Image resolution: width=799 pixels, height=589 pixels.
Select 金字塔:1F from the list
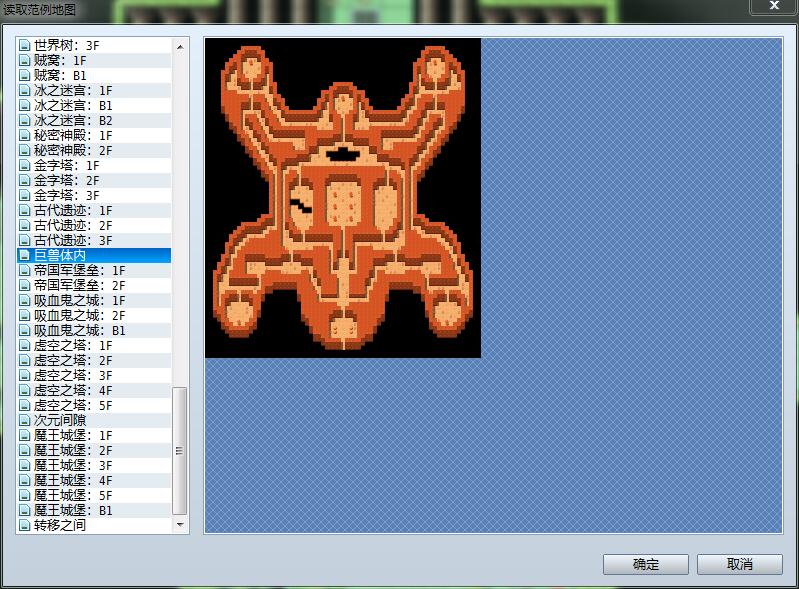[94, 166]
